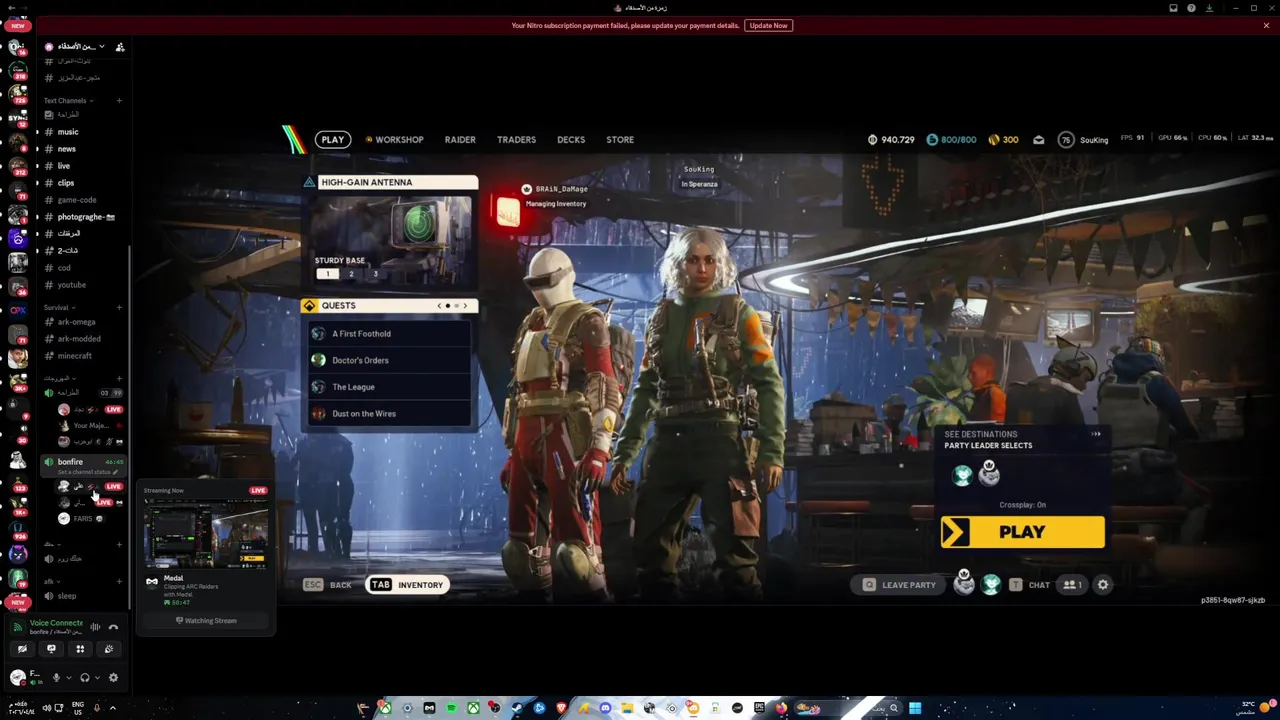This screenshot has width=1280, height=720.
Task: Create channel in Text Channels category
Action: coord(119,100)
